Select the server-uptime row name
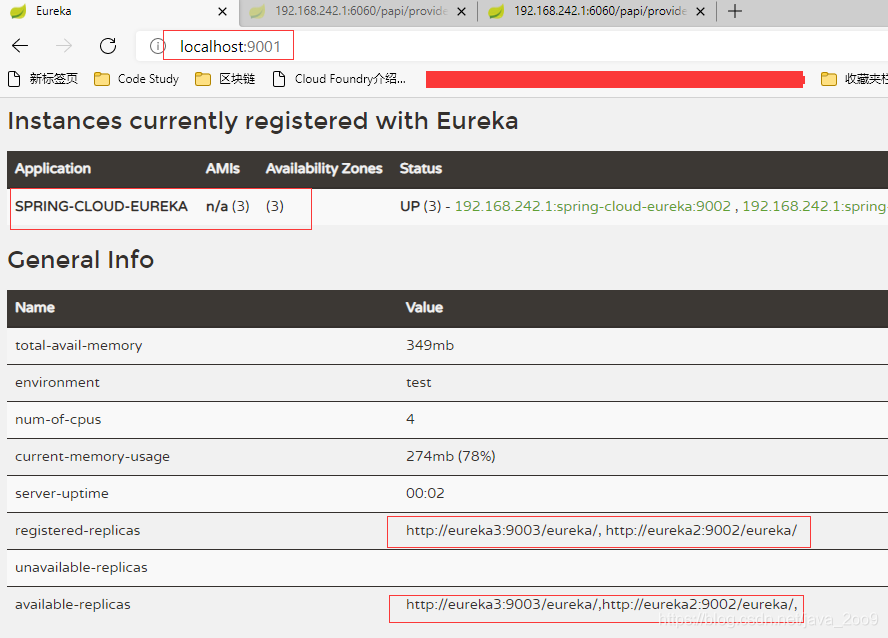The image size is (888, 638). [x=62, y=494]
